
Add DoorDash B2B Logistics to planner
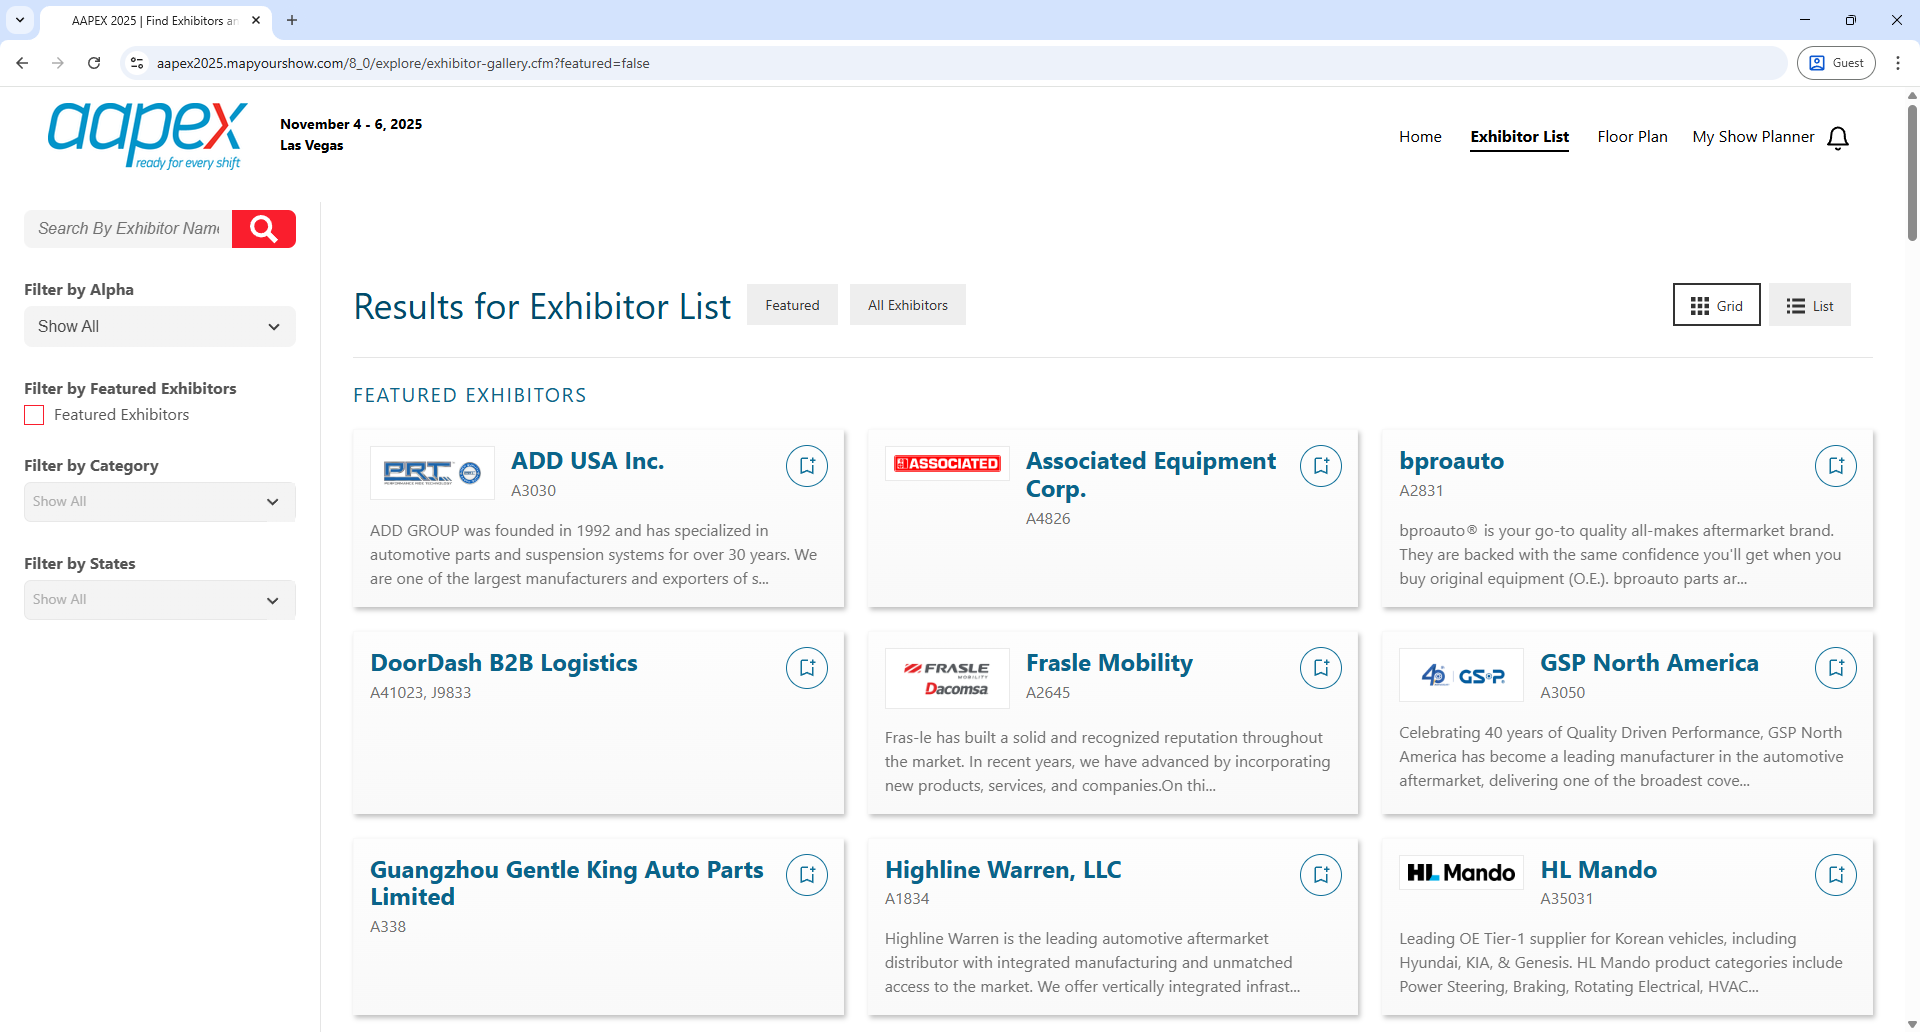(x=807, y=667)
